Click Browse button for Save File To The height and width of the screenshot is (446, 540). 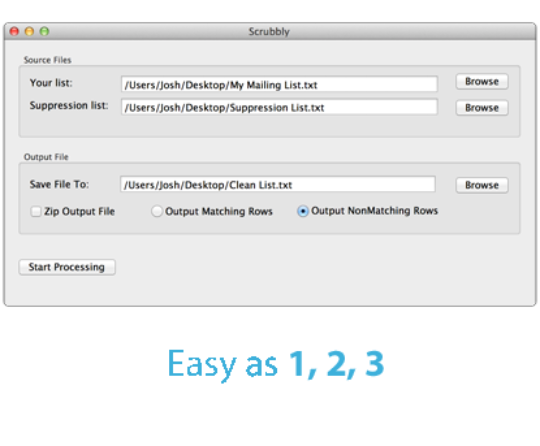(482, 185)
